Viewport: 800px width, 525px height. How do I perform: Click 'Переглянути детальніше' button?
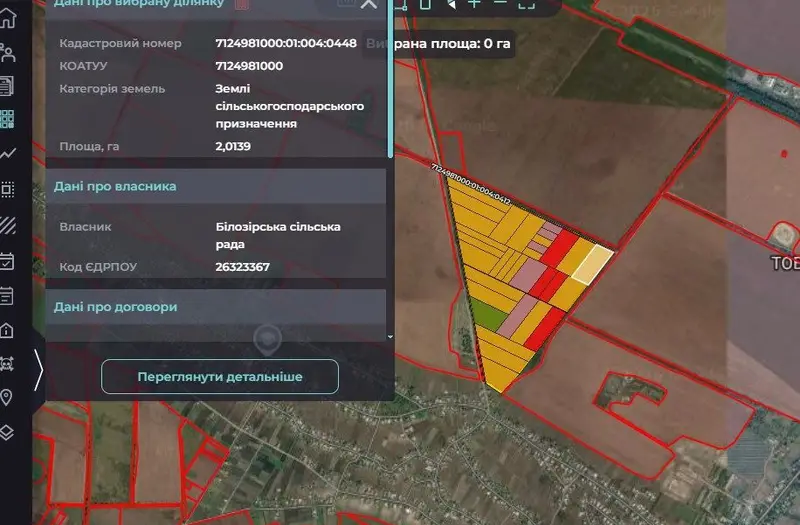click(220, 377)
